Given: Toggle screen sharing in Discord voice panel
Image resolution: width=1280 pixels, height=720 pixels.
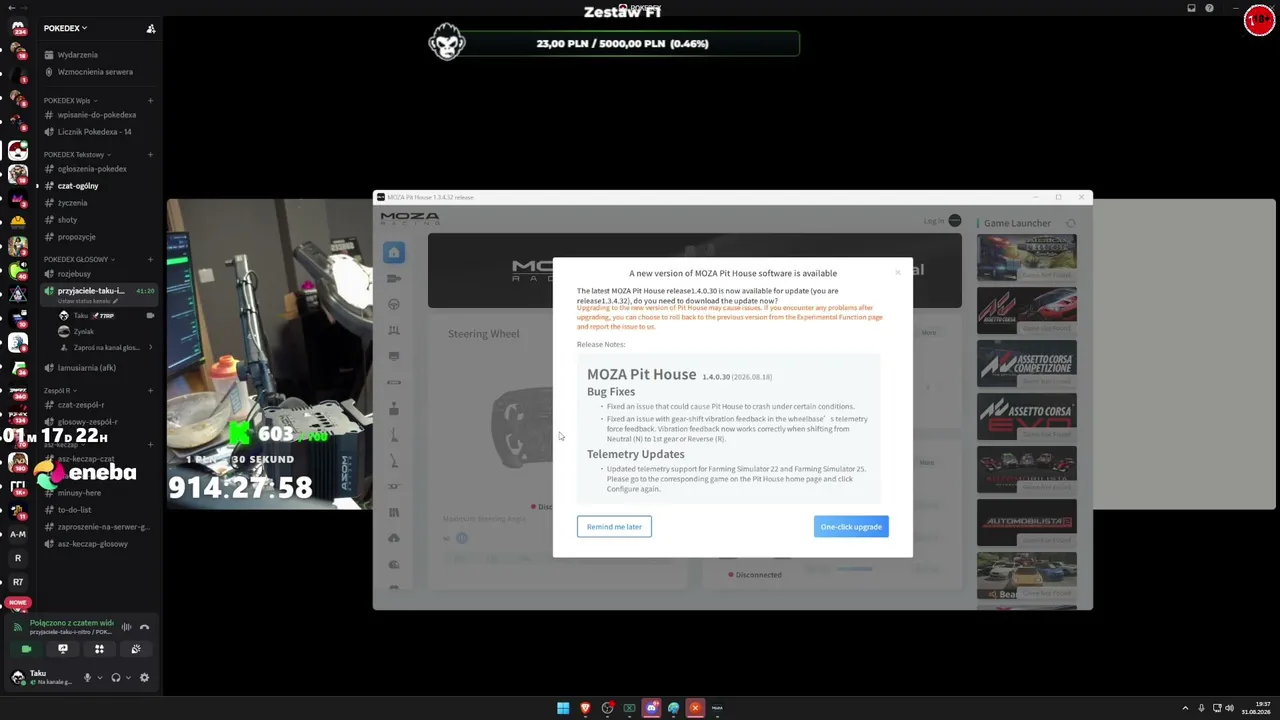Looking at the screenshot, I should [63, 649].
